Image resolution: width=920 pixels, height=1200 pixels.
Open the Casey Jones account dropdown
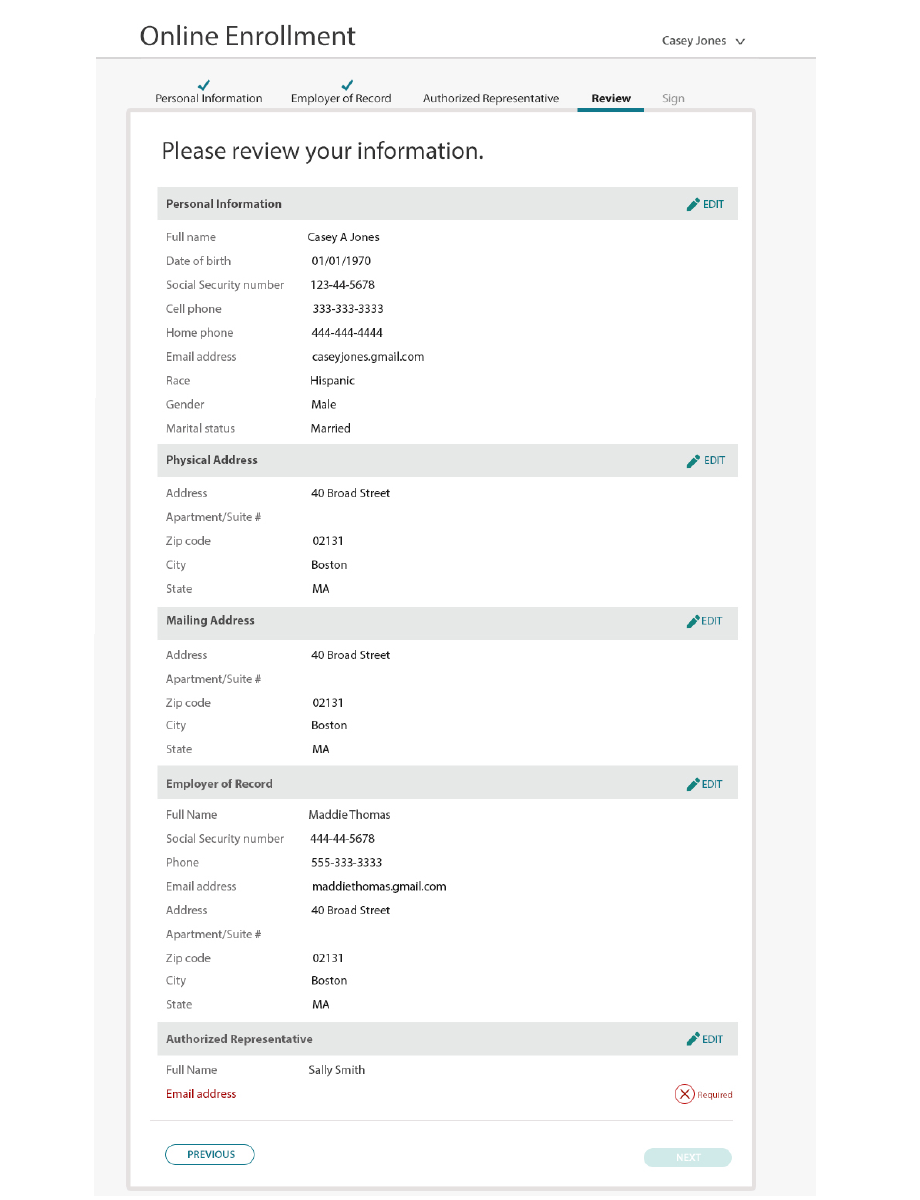(x=704, y=41)
